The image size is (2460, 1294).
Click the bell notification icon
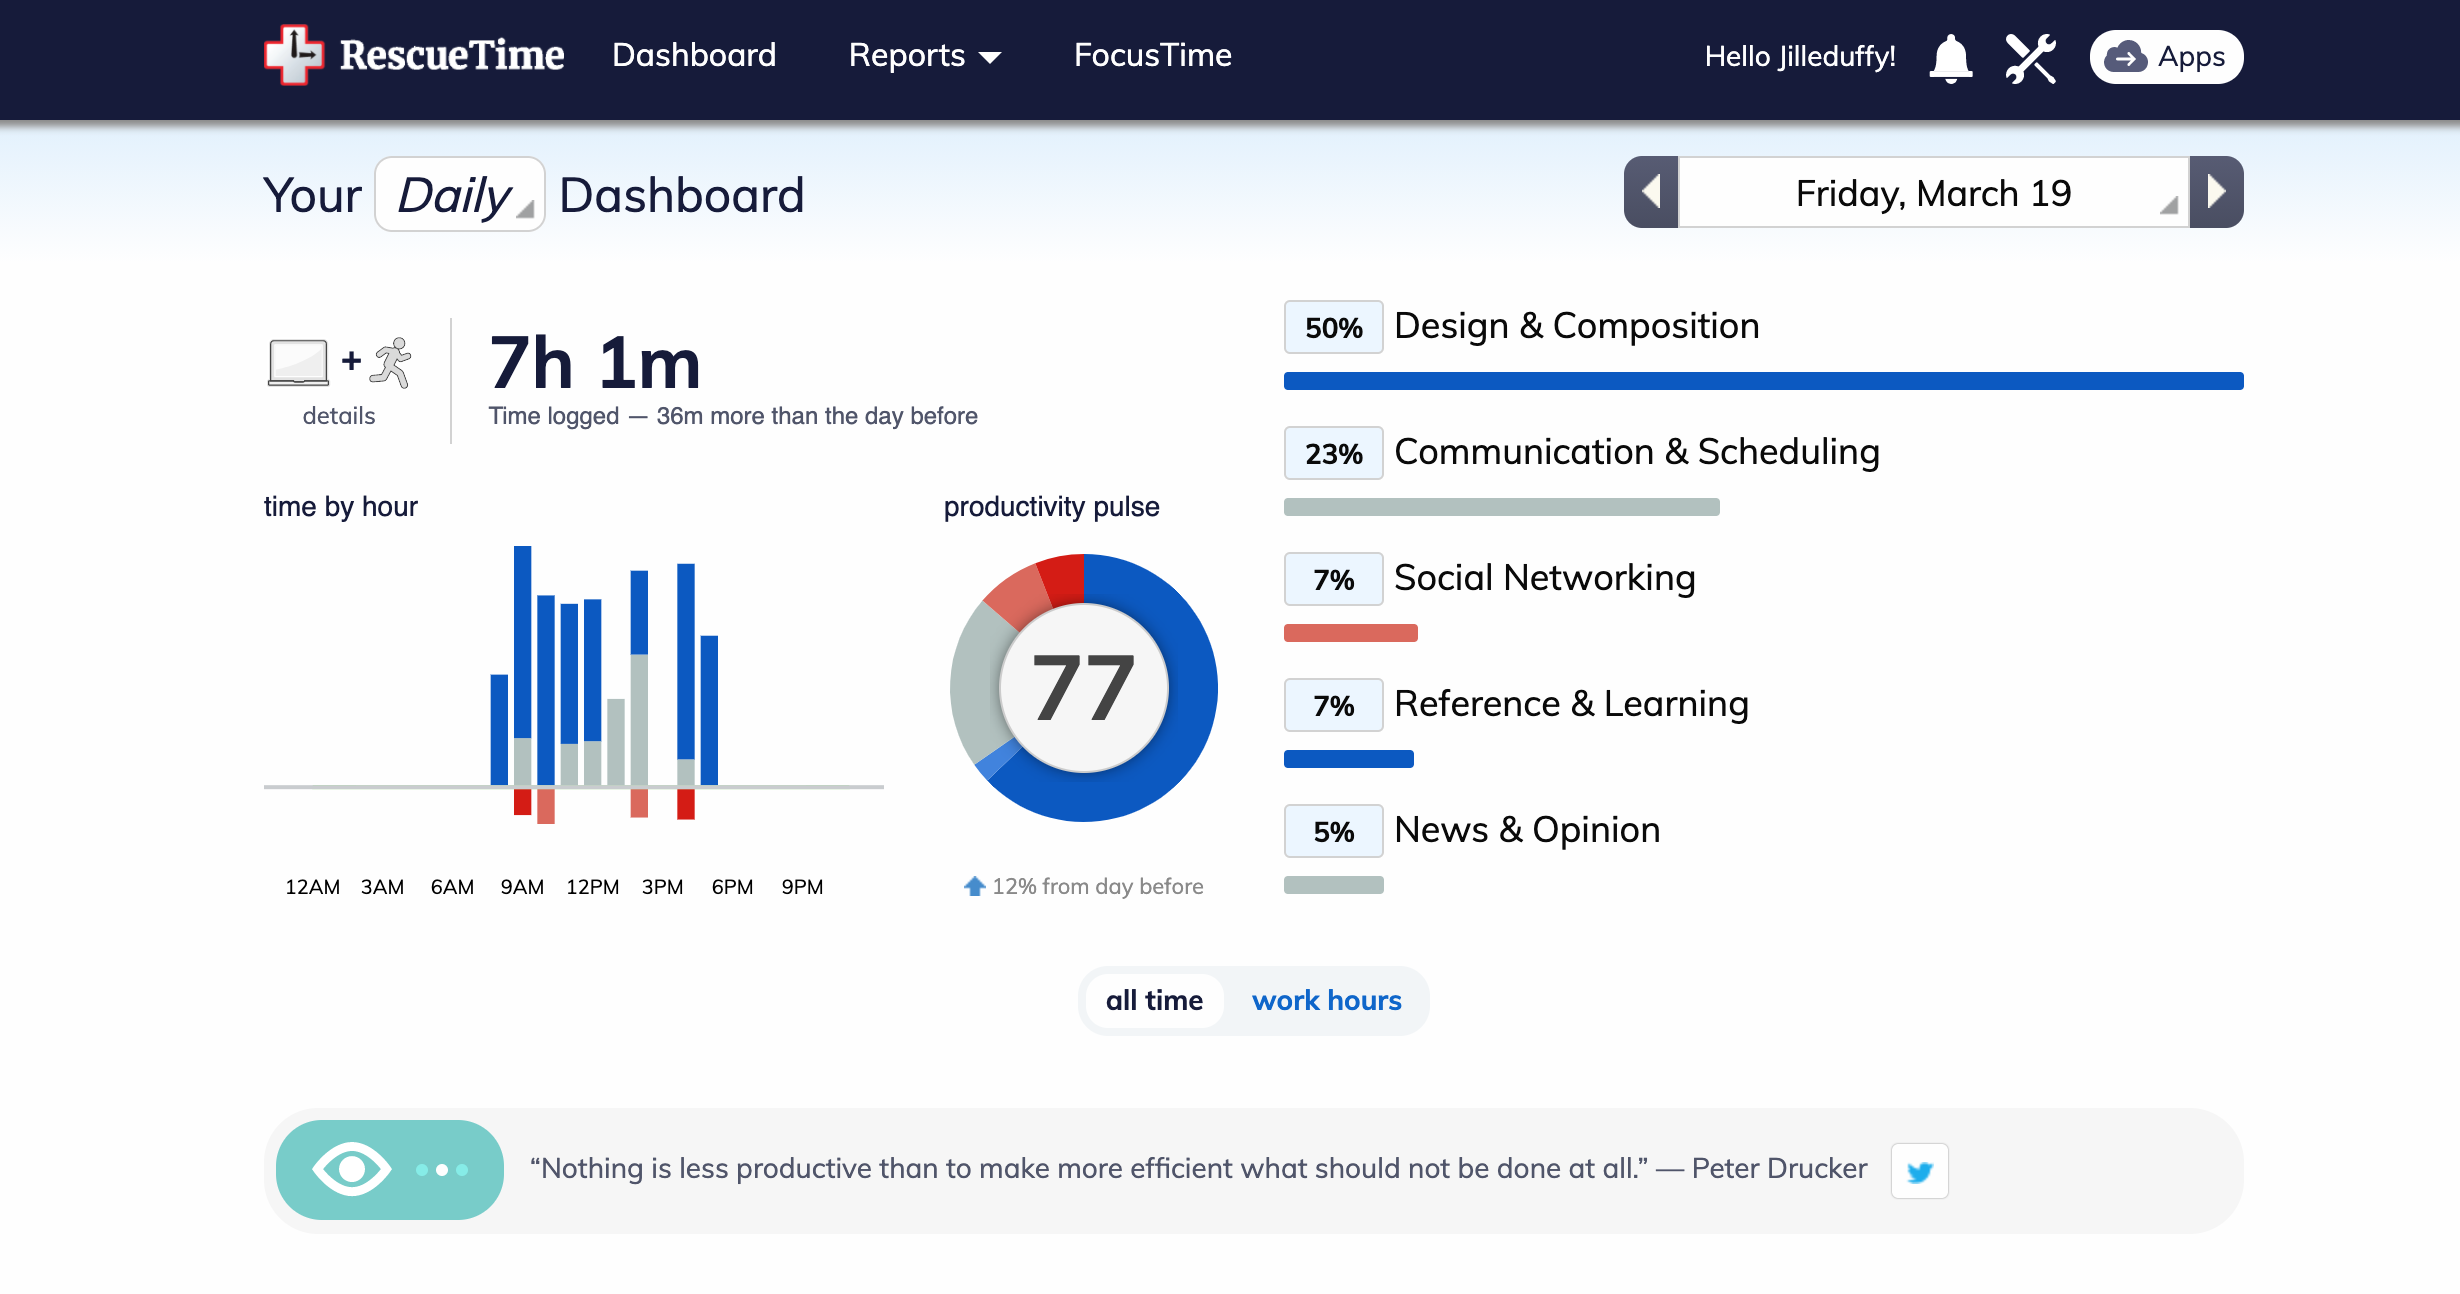click(x=1951, y=54)
